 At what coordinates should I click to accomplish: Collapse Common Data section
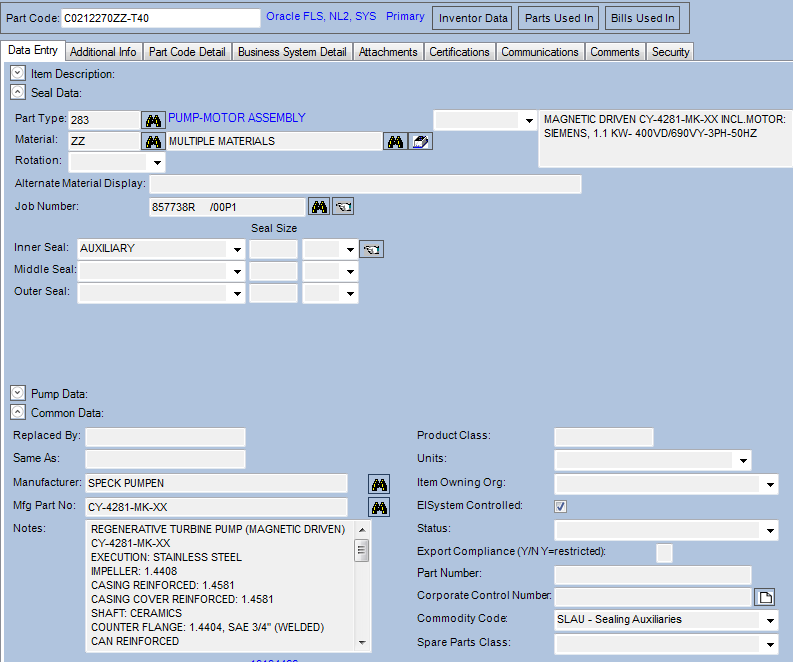(18, 412)
